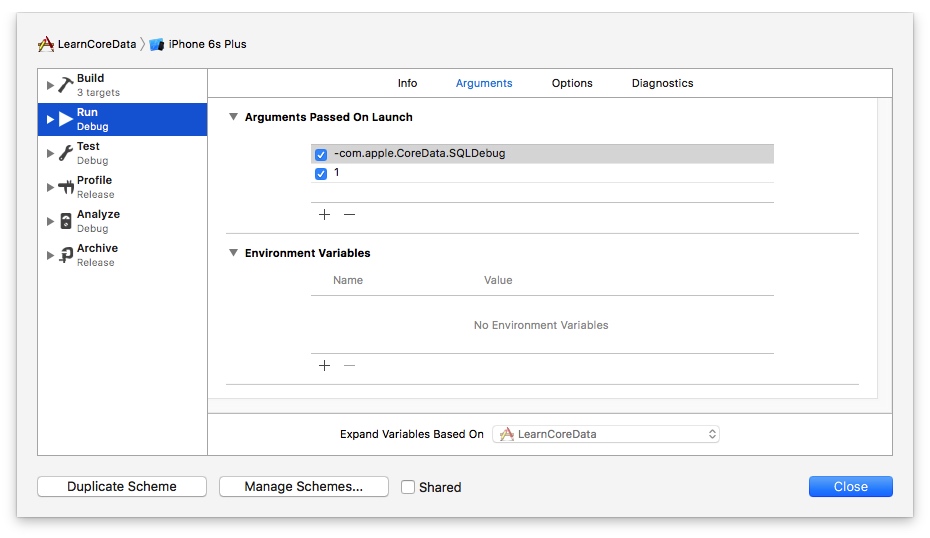
Task: Select the Arguments tab
Action: pos(484,83)
